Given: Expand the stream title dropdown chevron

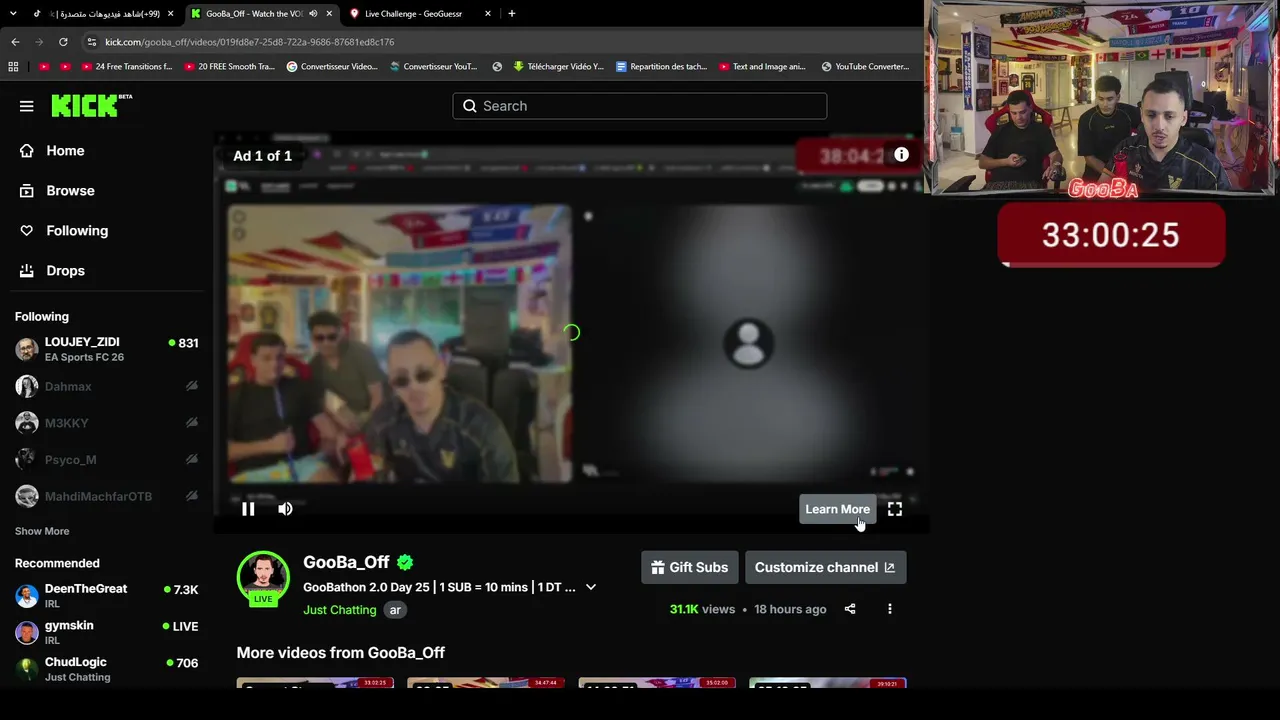Looking at the screenshot, I should tap(591, 587).
